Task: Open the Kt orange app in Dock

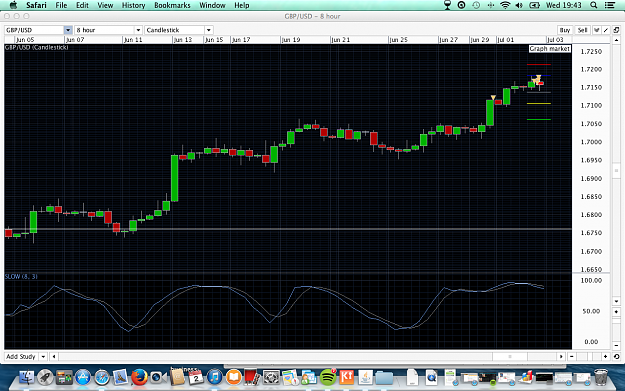Action: 347,377
